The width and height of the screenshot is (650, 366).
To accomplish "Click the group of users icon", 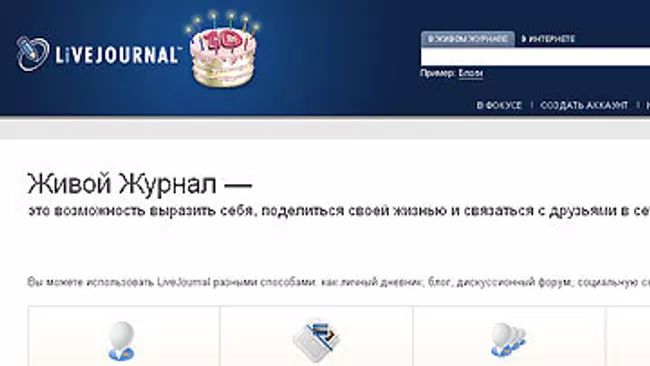I will point(509,340).
